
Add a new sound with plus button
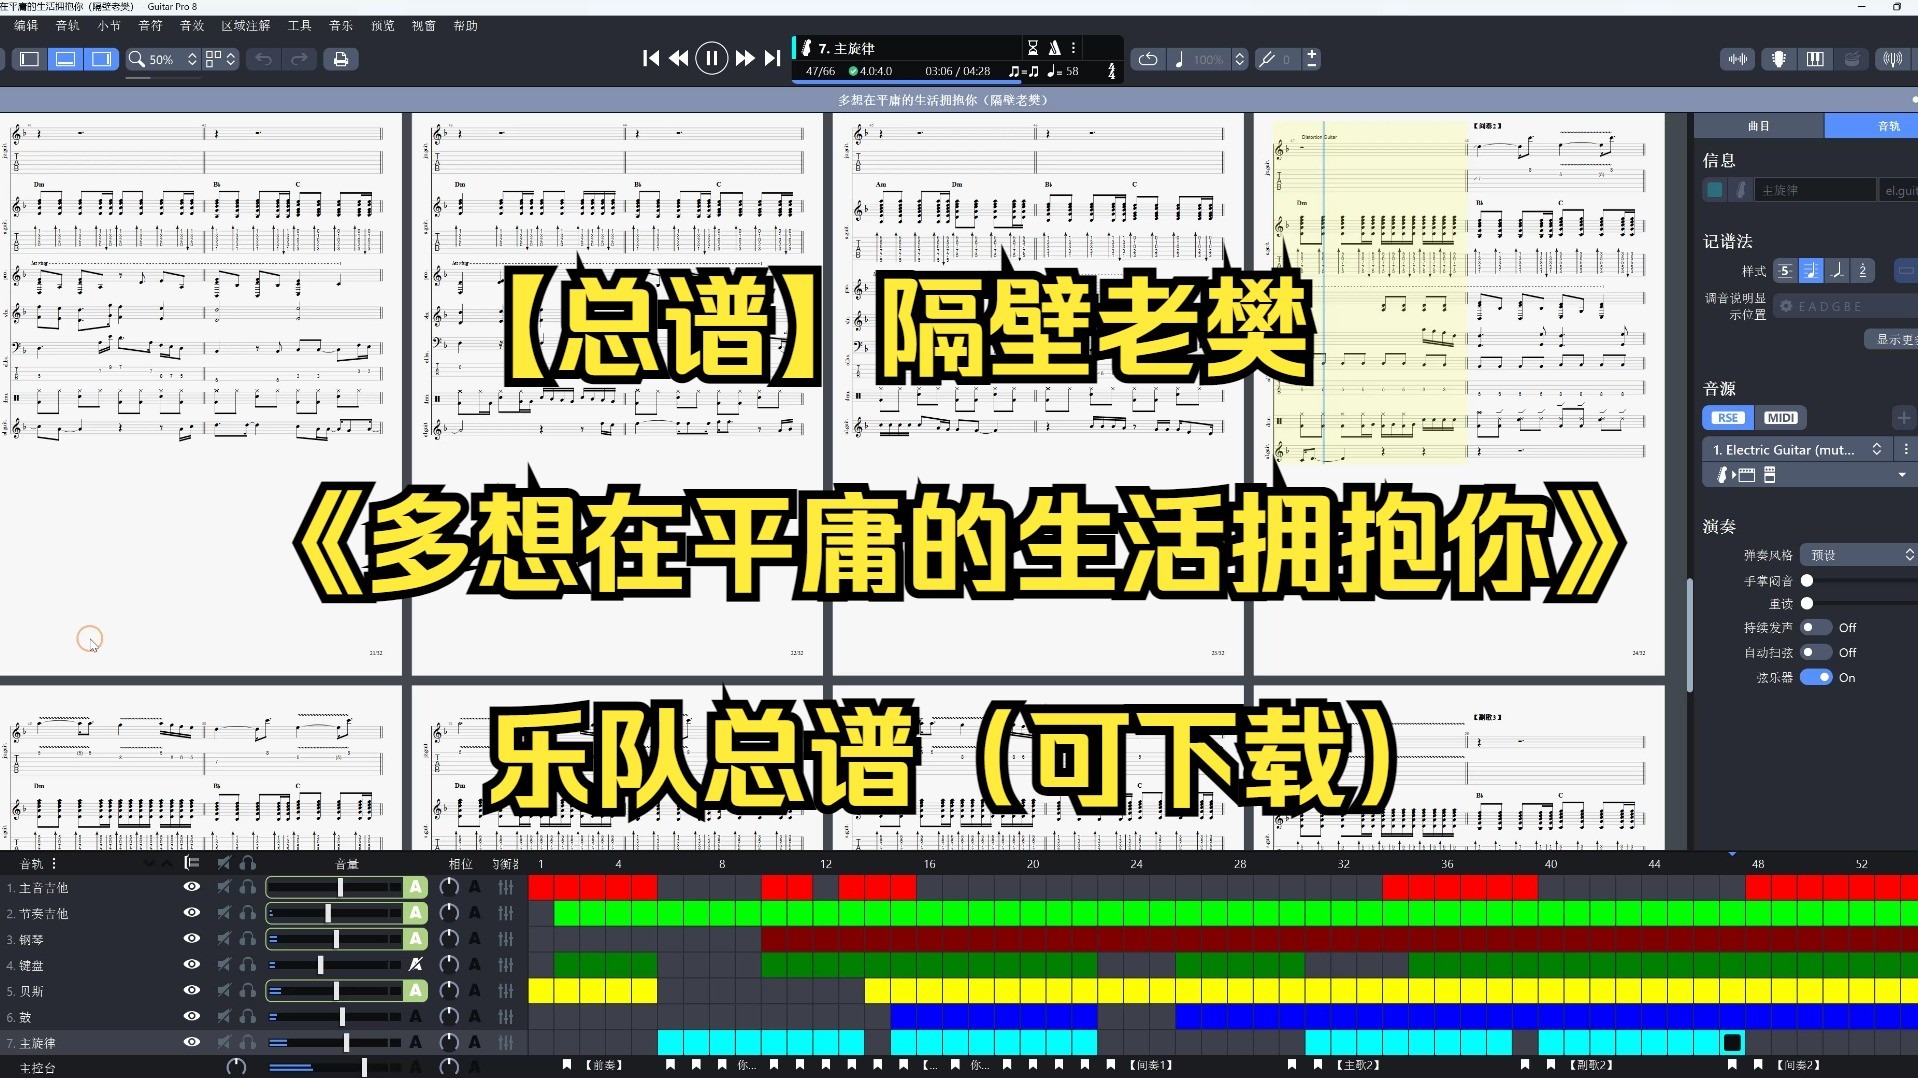[1904, 418]
